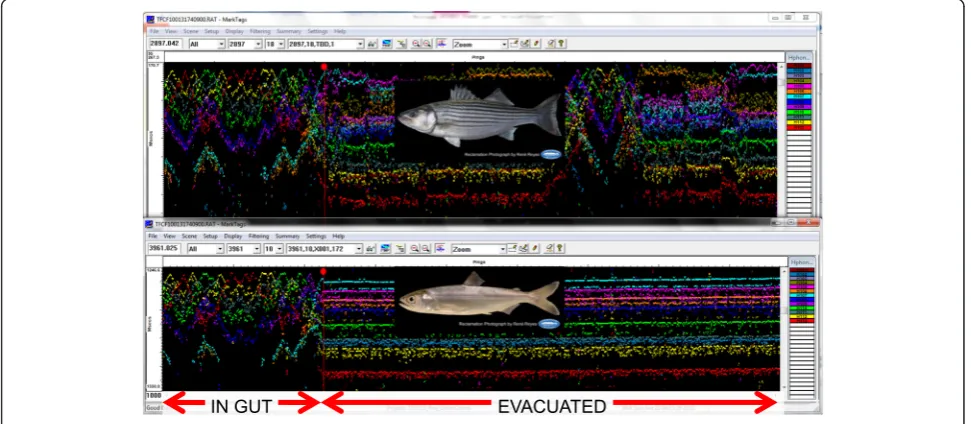Viewport: 971px width, 424px height.
Task: Click first toolbar icon after tag dropdown, upper window
Action: [x=372, y=44]
